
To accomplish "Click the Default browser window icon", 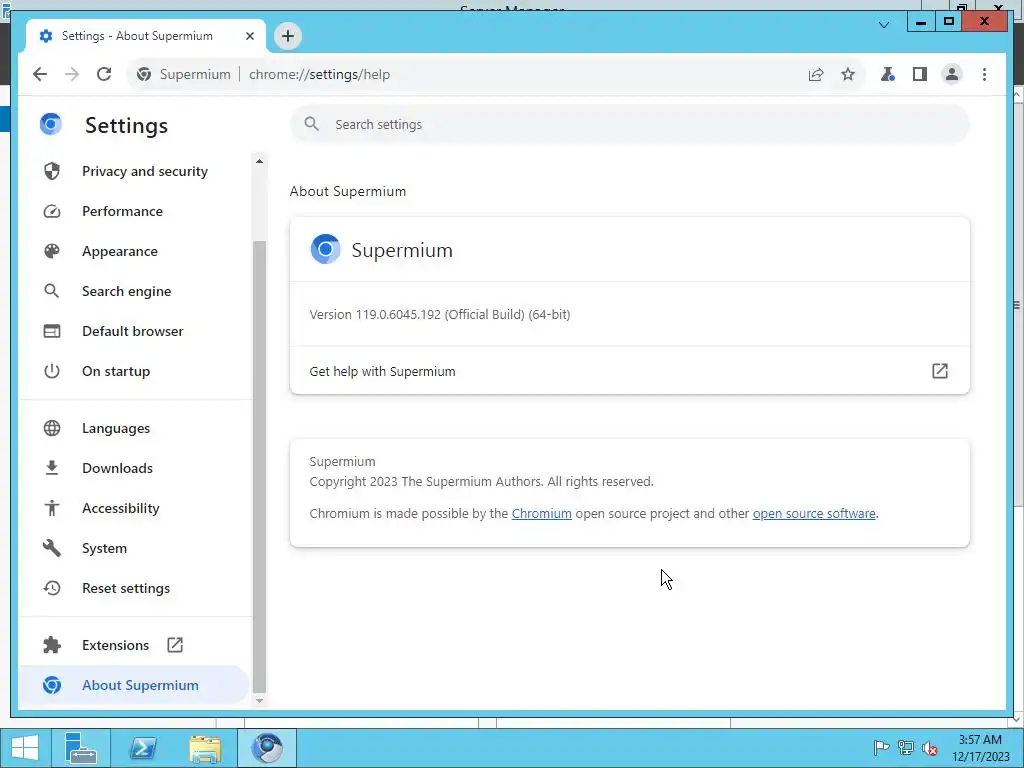I will pyautogui.click(x=52, y=331).
